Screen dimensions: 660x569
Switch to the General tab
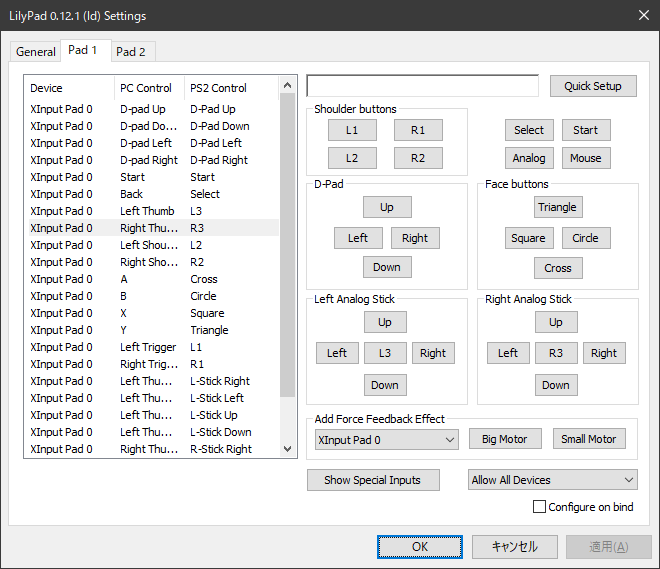(35, 52)
